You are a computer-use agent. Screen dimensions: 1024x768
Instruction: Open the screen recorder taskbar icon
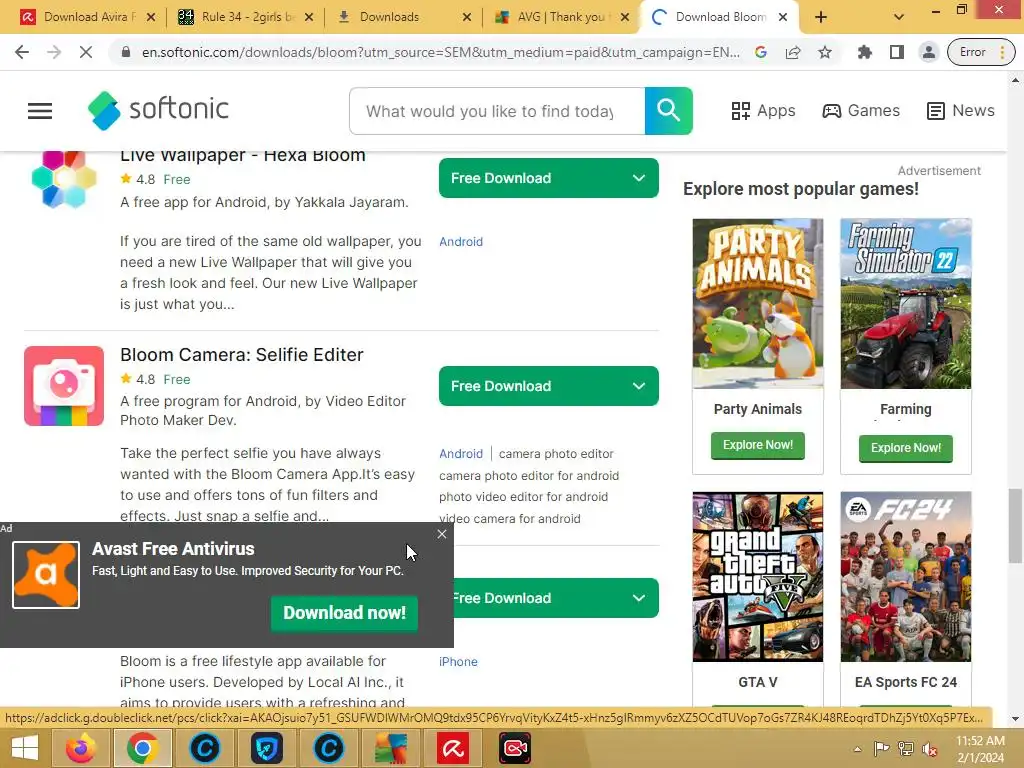(x=515, y=748)
